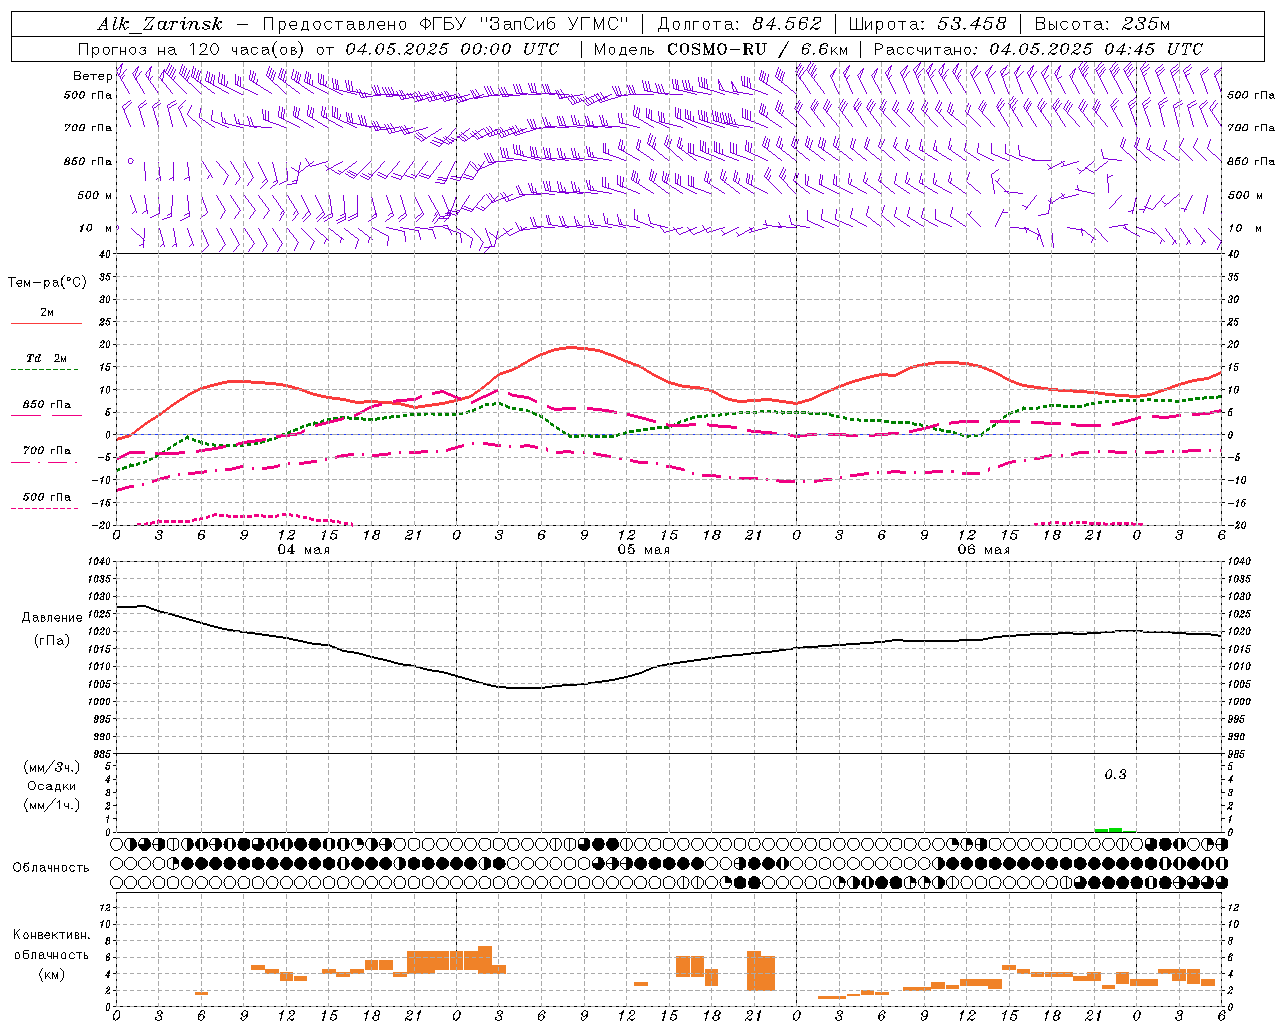Click the 10 м wind level label on left
The image size is (1280, 1024).
[96, 228]
